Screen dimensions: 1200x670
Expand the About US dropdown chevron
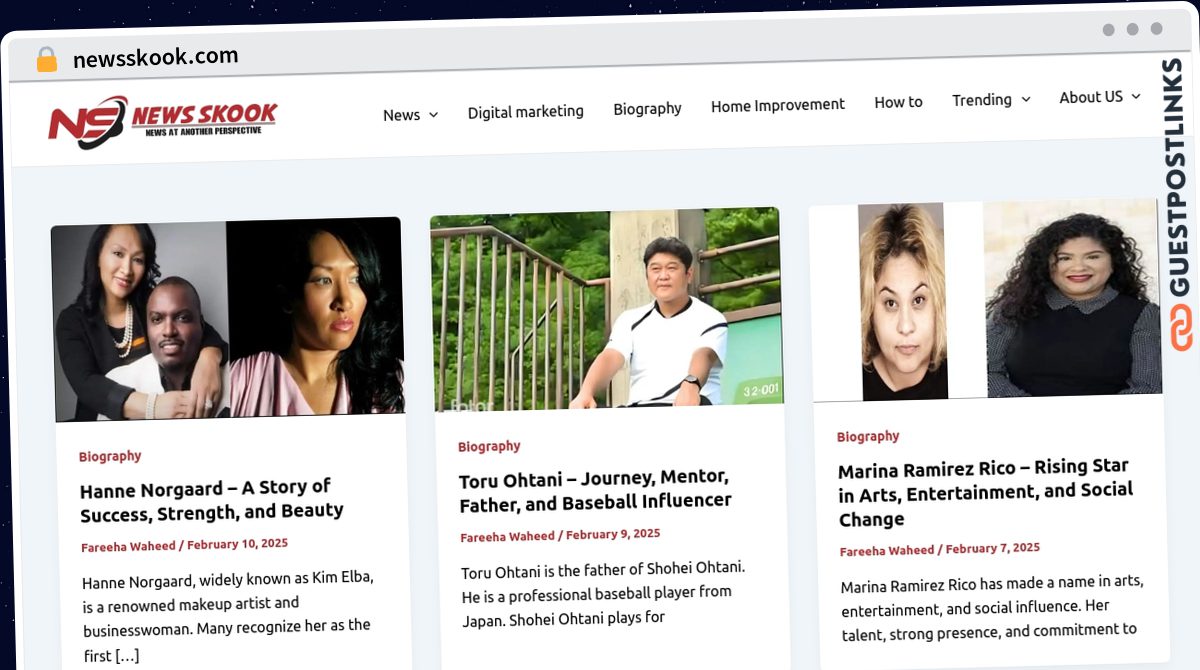click(1136, 97)
